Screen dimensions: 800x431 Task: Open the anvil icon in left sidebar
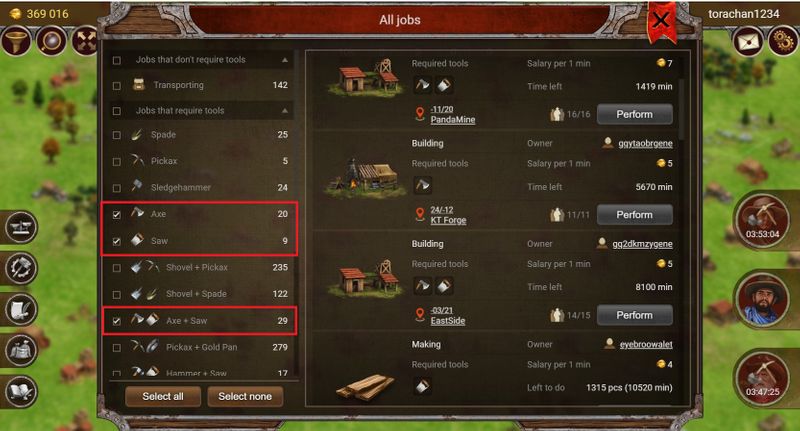tap(21, 227)
